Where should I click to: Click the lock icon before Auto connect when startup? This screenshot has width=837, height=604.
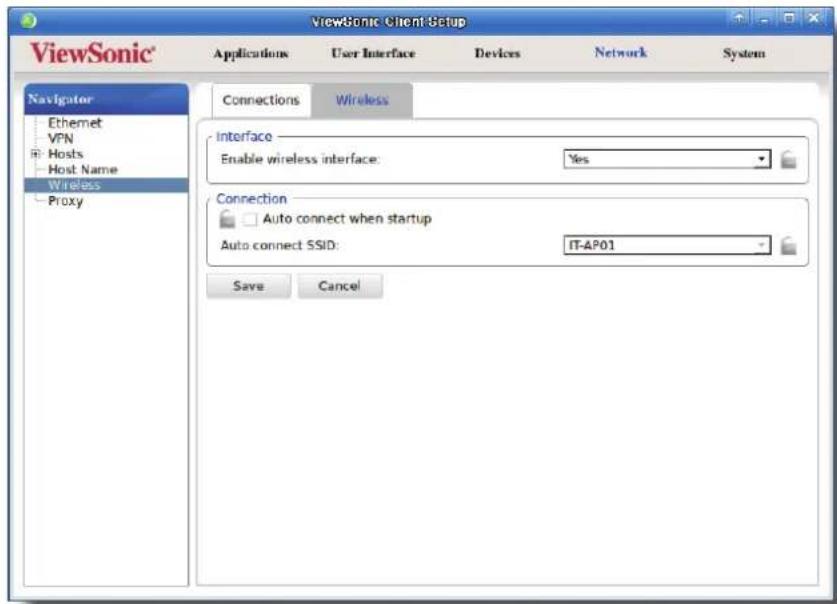coord(227,219)
